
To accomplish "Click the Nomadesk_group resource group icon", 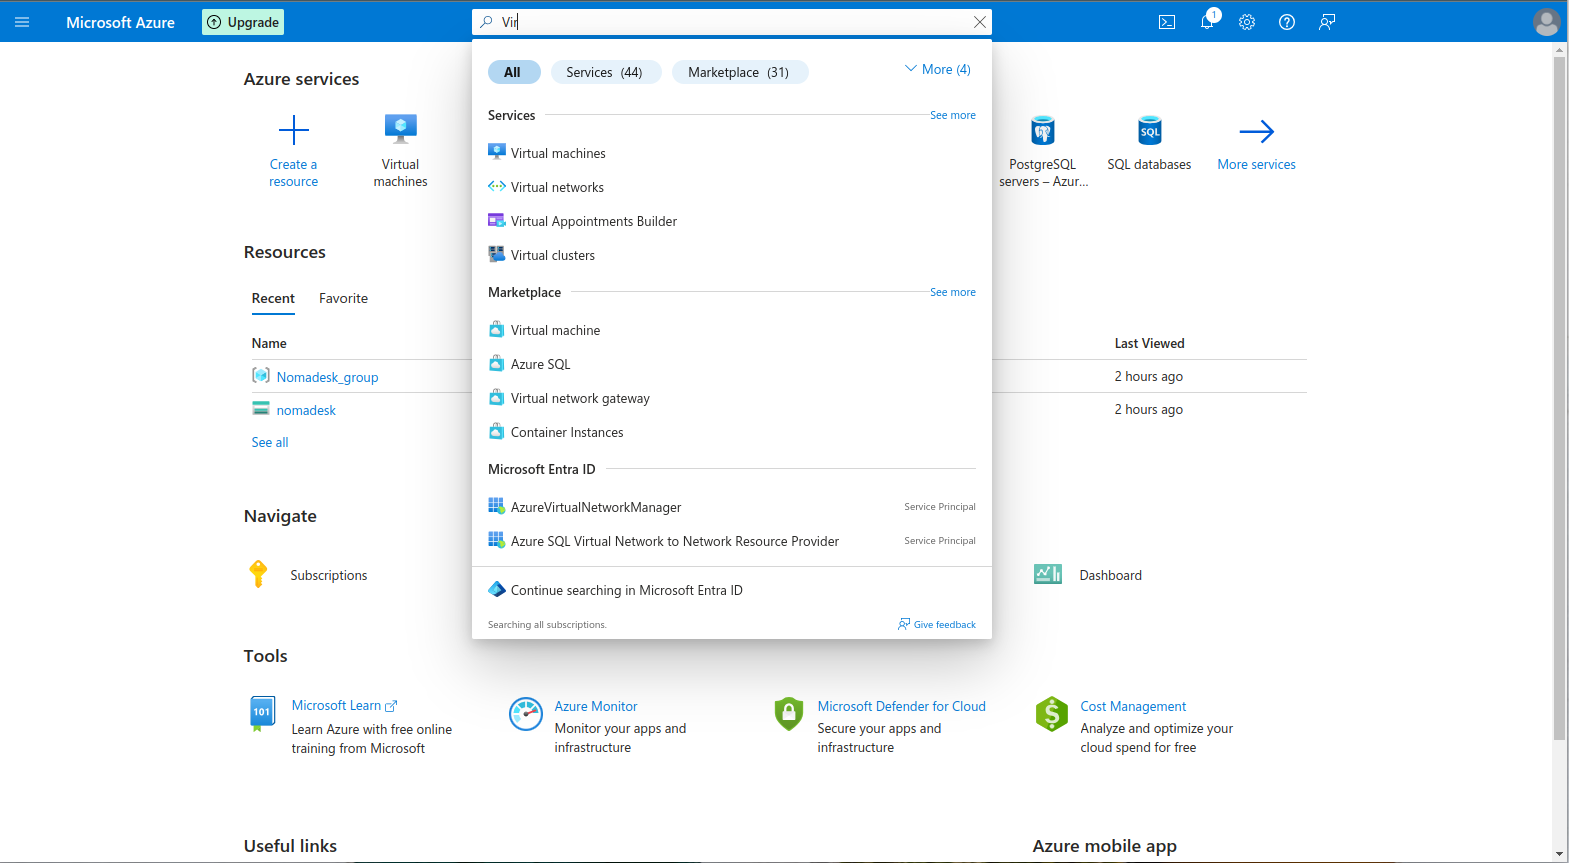I will coord(261,375).
